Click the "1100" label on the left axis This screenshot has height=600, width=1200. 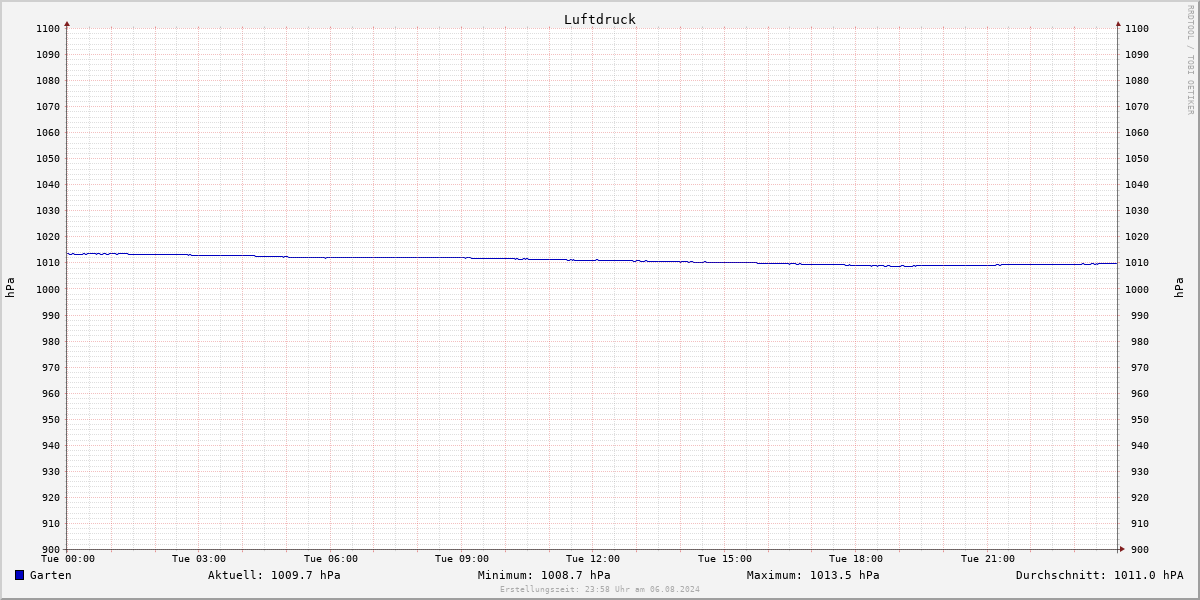pyautogui.click(x=48, y=28)
